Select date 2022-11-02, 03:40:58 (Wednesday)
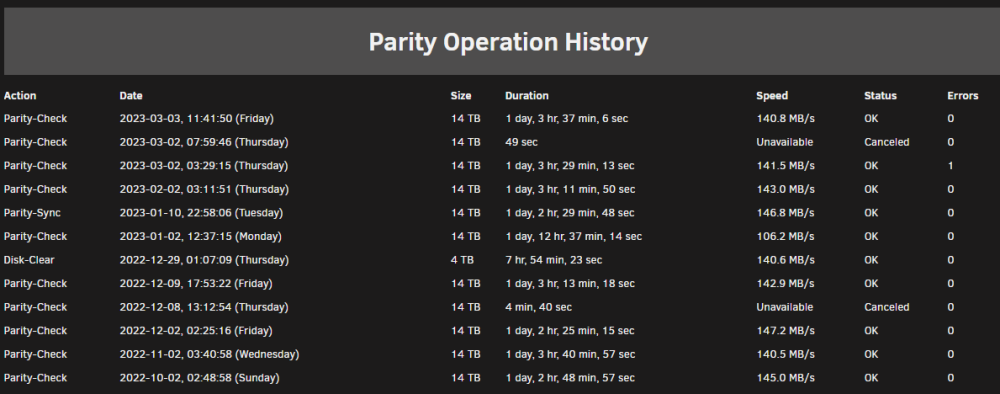The width and height of the screenshot is (1000, 394). (x=209, y=354)
